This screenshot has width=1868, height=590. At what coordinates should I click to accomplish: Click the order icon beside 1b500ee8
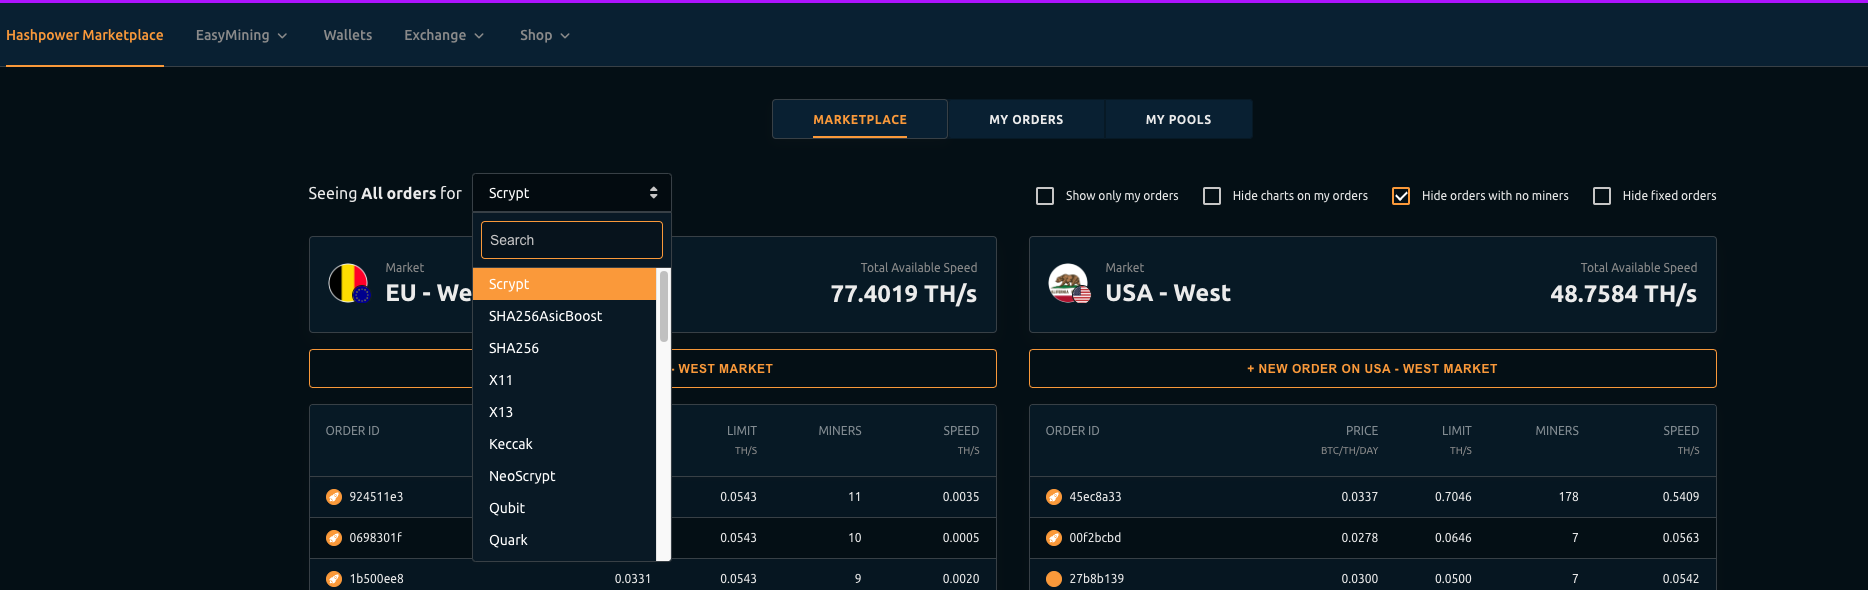coord(334,579)
